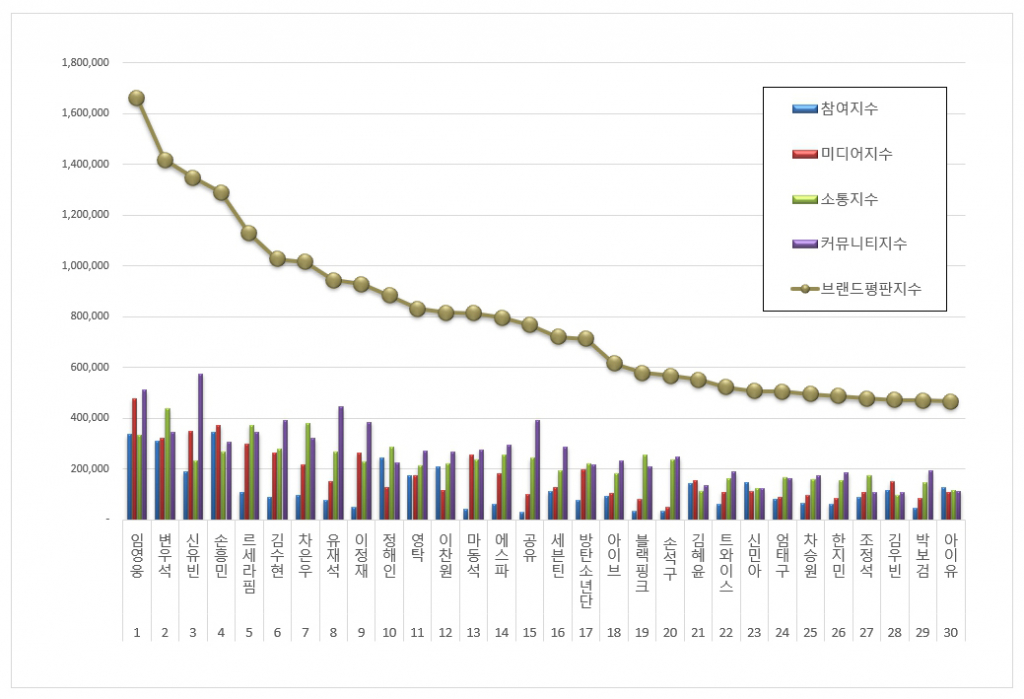Select the line data point above 변우석
Image resolution: width=1024 pixels, height=699 pixels.
coord(165,160)
